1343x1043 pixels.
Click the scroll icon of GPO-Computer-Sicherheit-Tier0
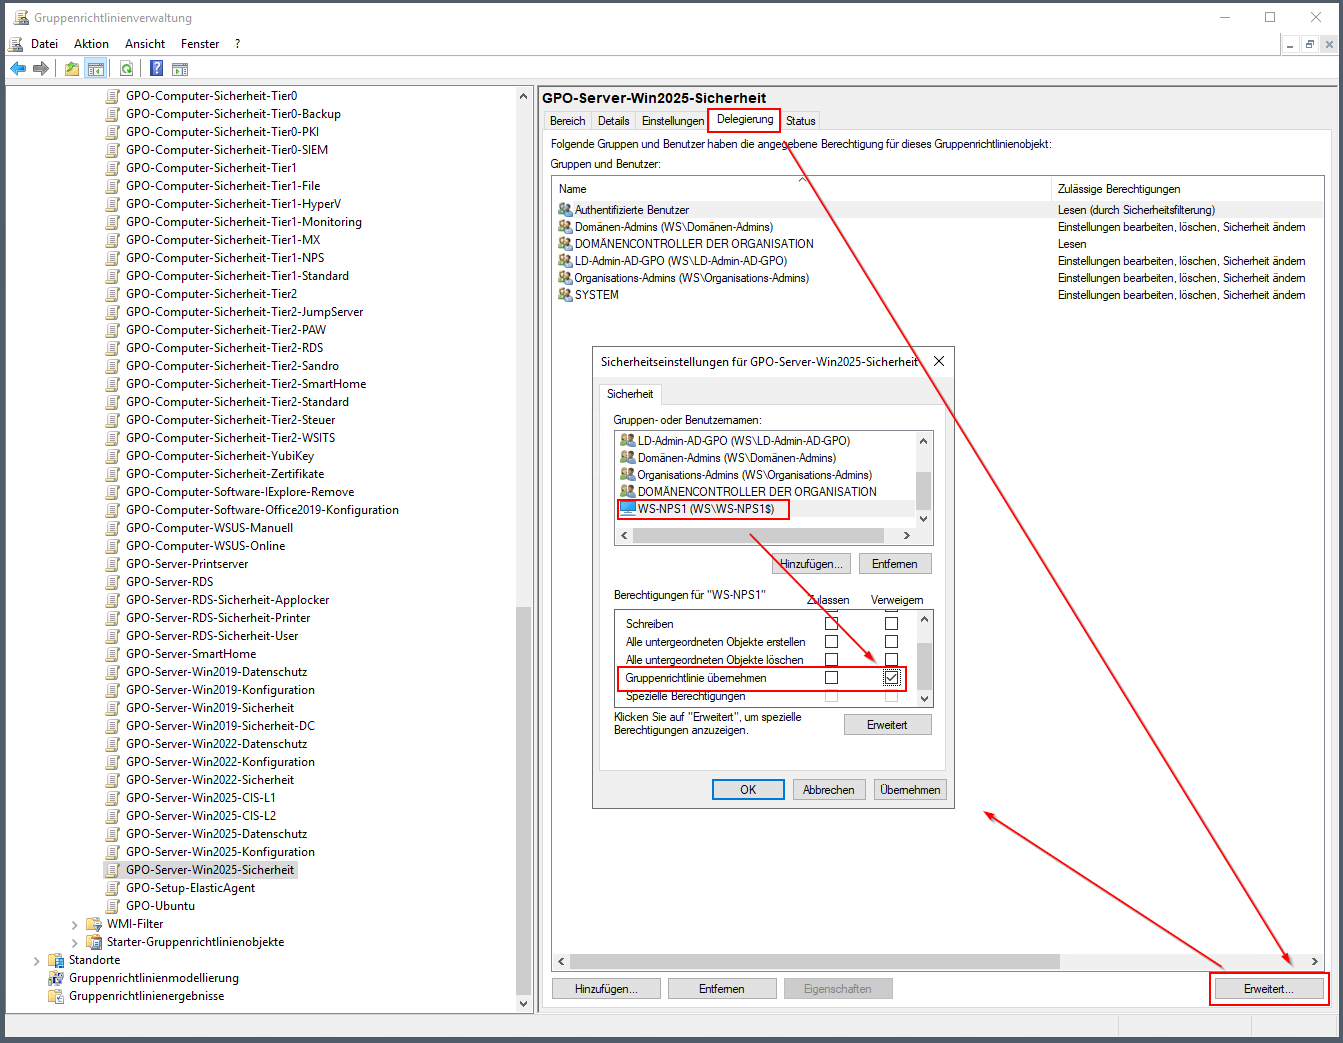point(113,96)
